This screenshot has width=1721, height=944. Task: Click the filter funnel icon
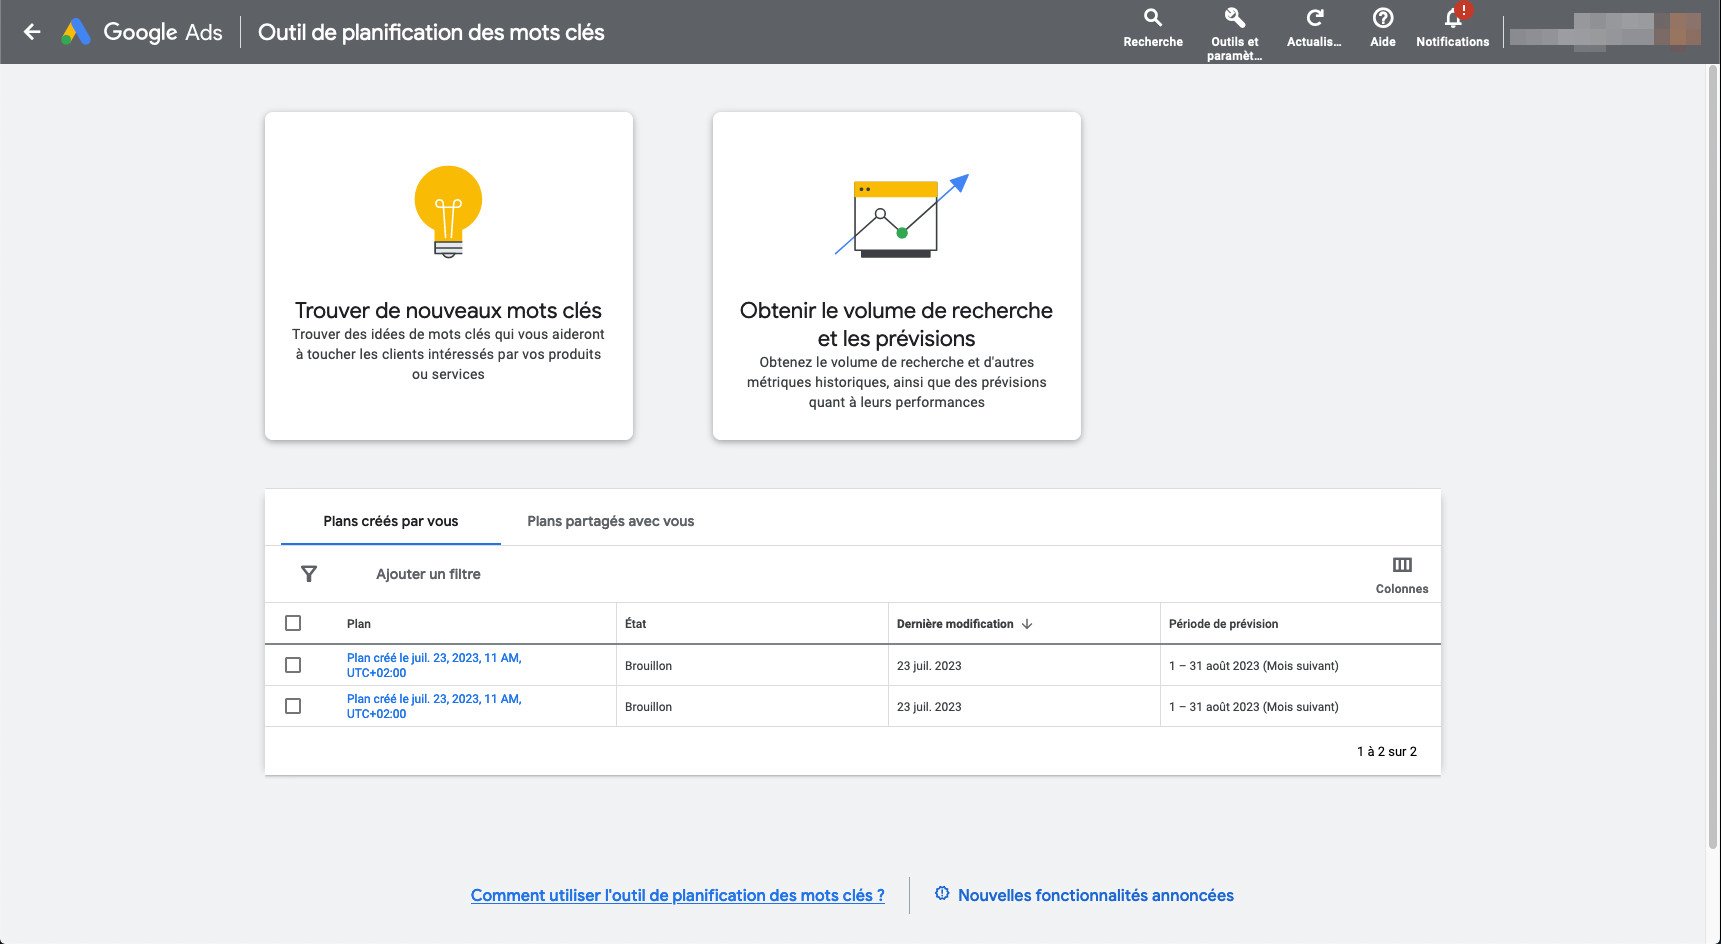[x=309, y=574]
